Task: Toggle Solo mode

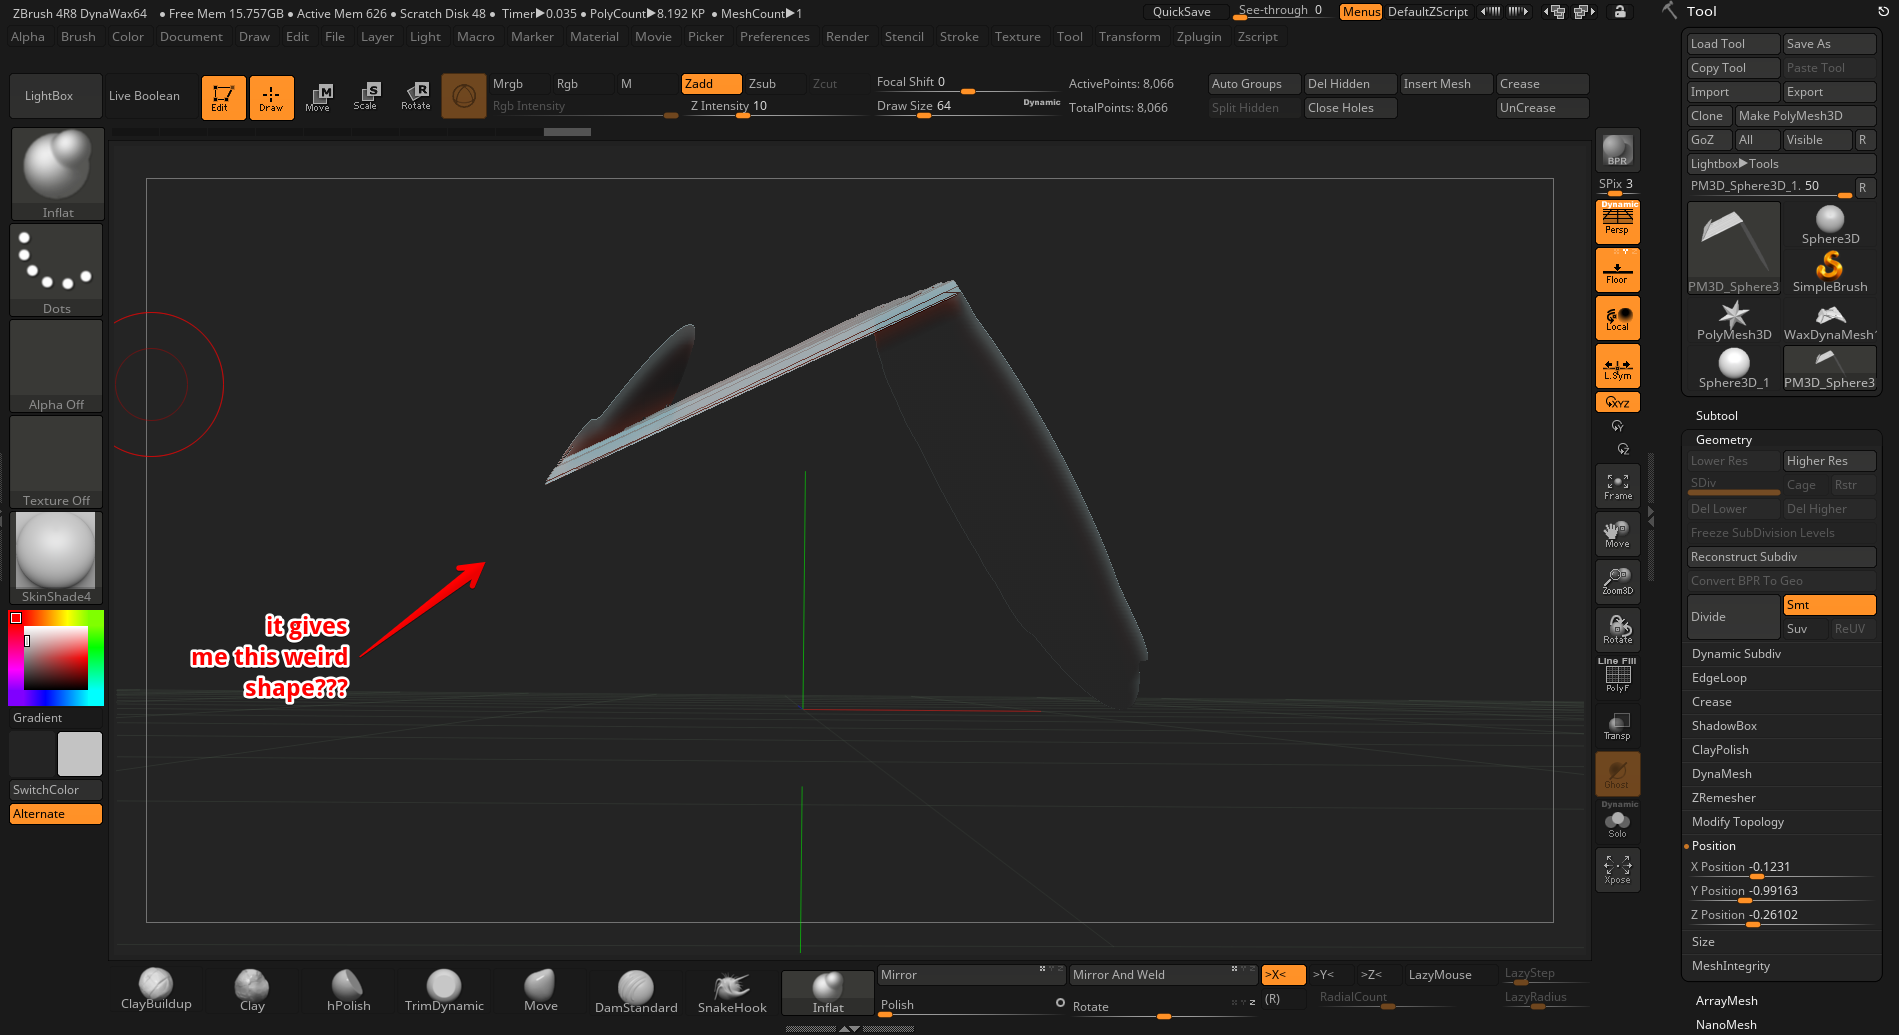Action: pos(1617,822)
